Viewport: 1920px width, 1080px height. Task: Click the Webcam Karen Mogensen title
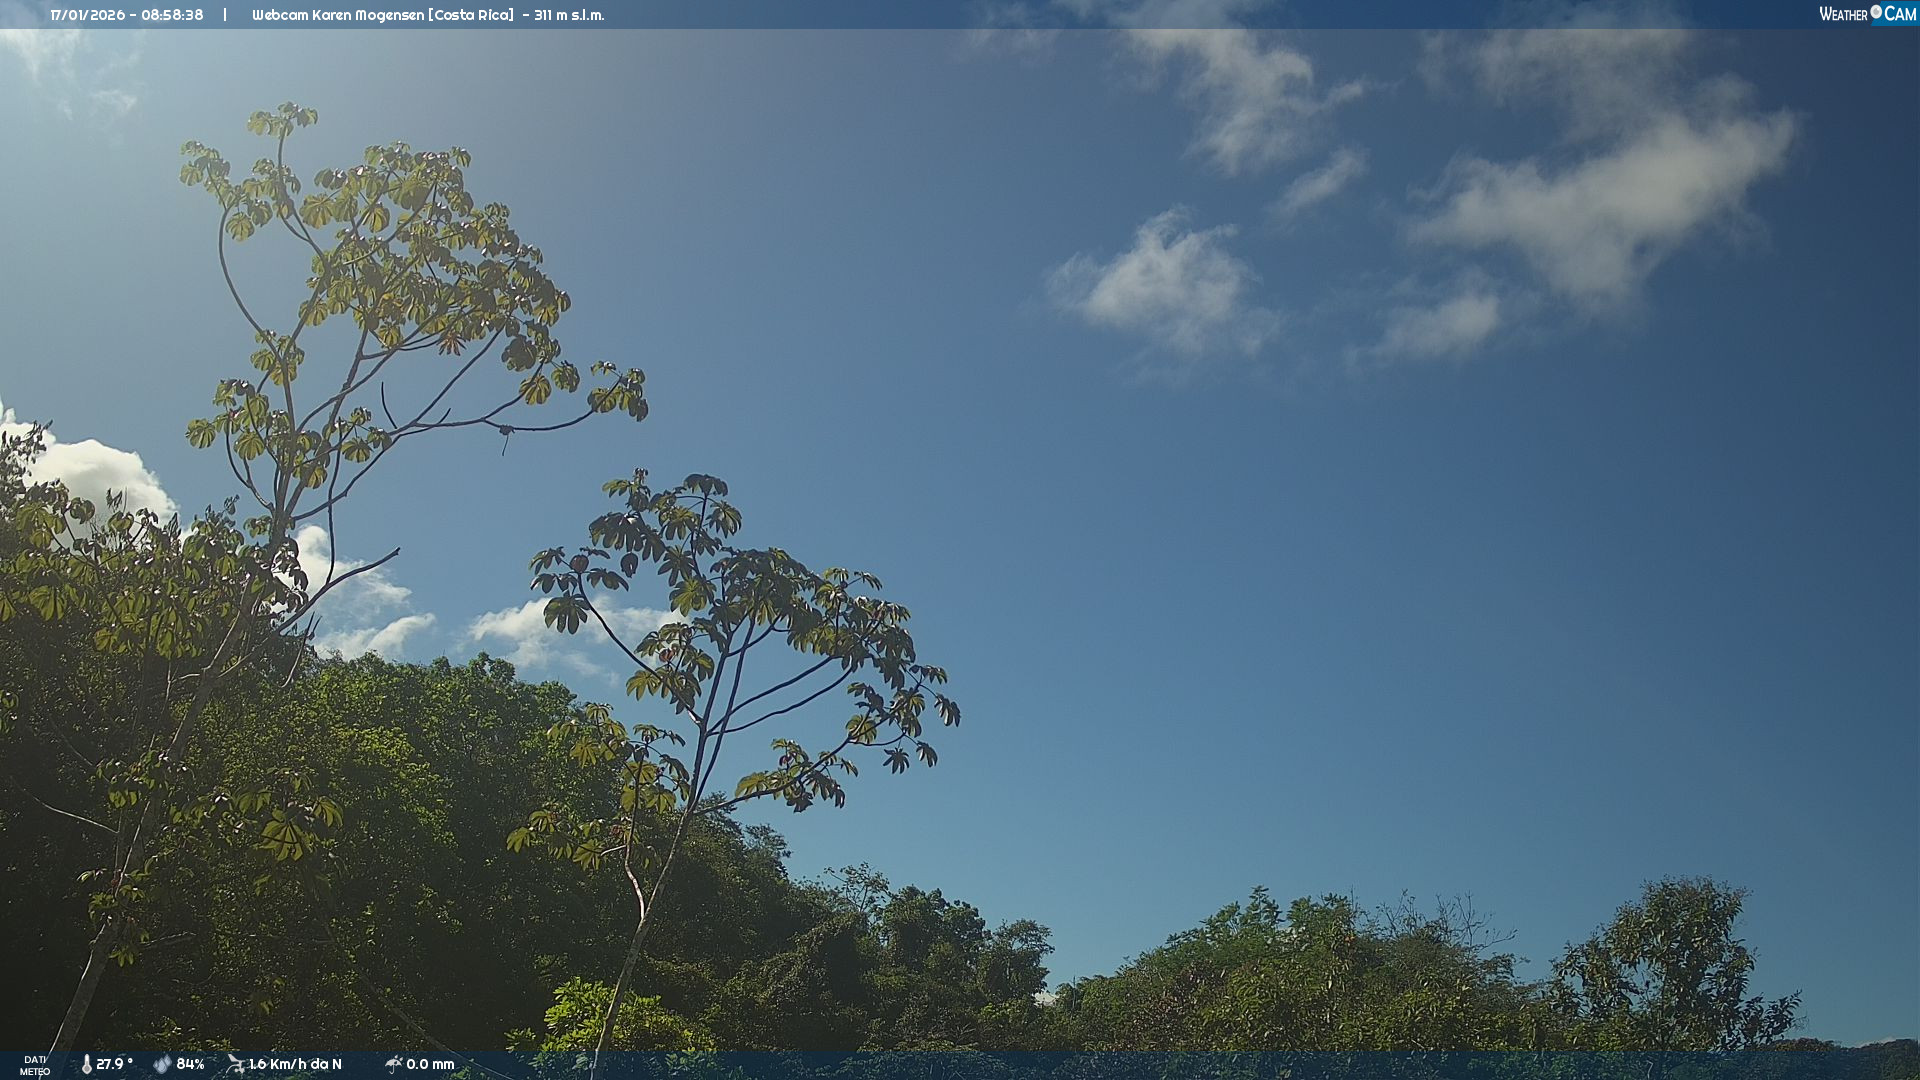click(x=338, y=15)
